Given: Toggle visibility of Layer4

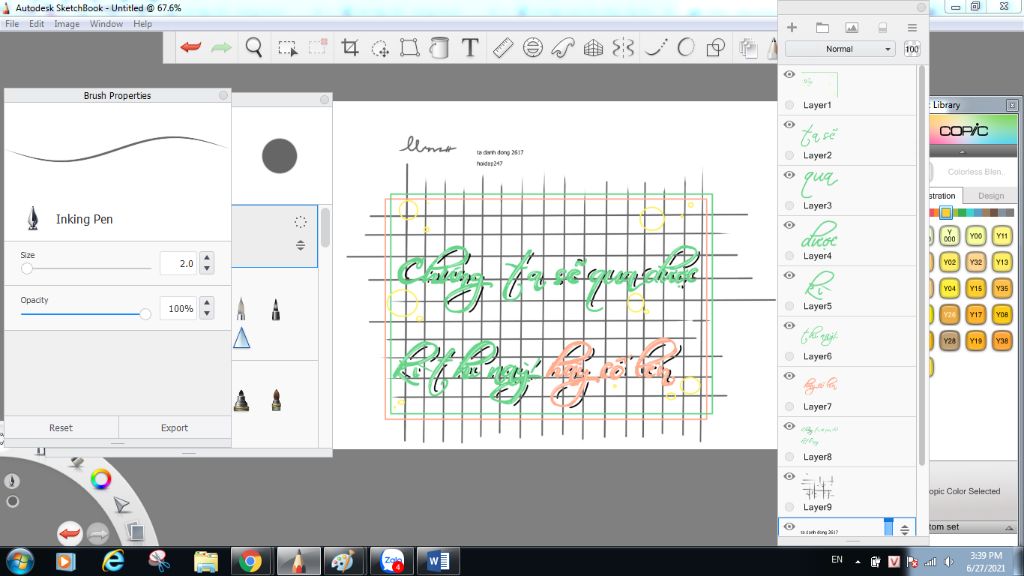Looking at the screenshot, I should click(x=789, y=225).
